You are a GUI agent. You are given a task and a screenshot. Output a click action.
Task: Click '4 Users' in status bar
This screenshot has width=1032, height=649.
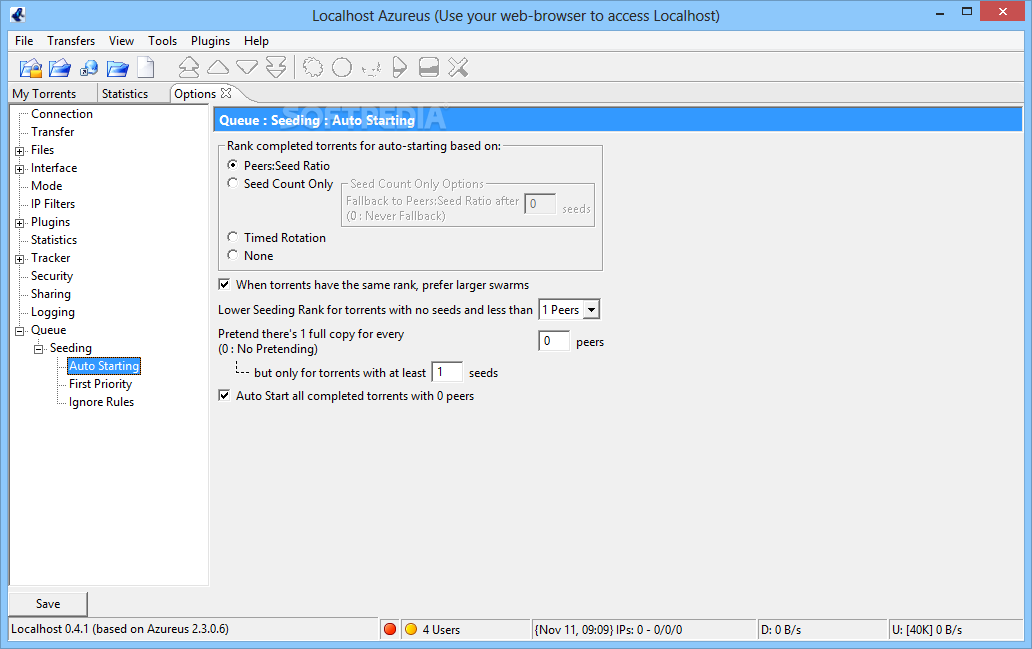[x=442, y=629]
